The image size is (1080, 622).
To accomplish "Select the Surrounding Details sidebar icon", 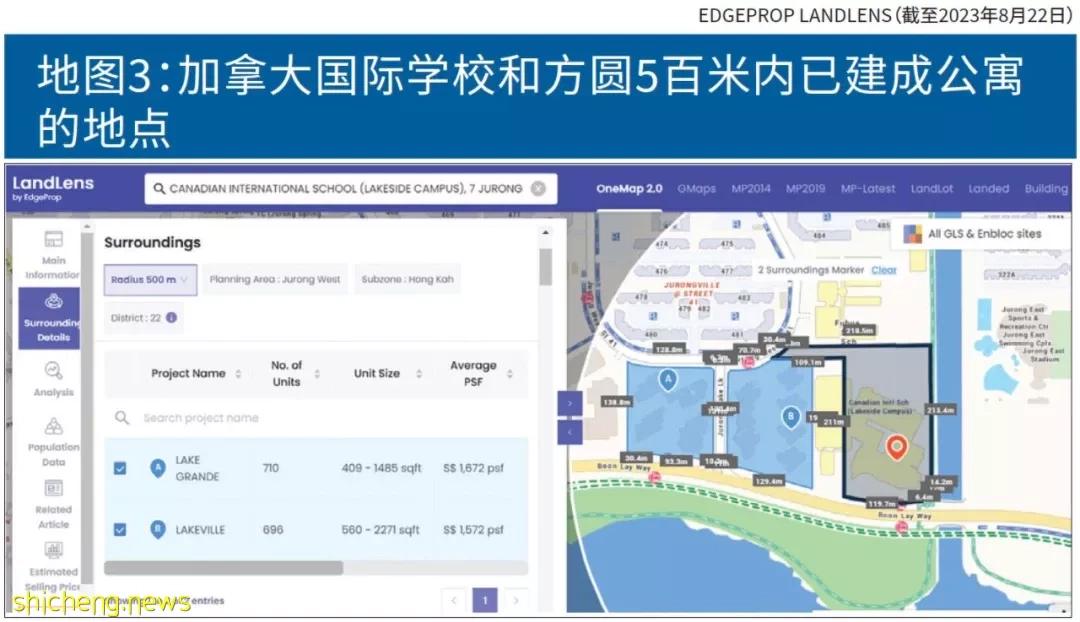I will (53, 301).
